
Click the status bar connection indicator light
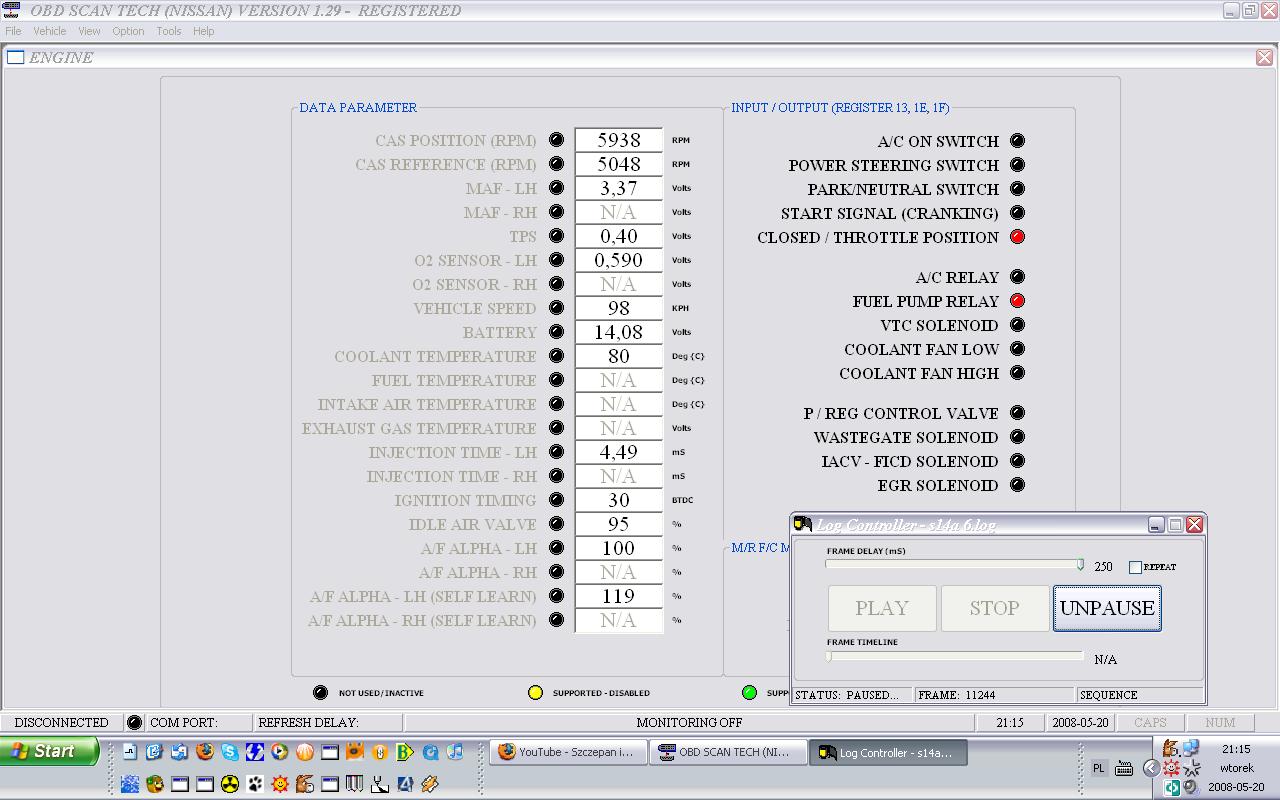click(x=134, y=722)
